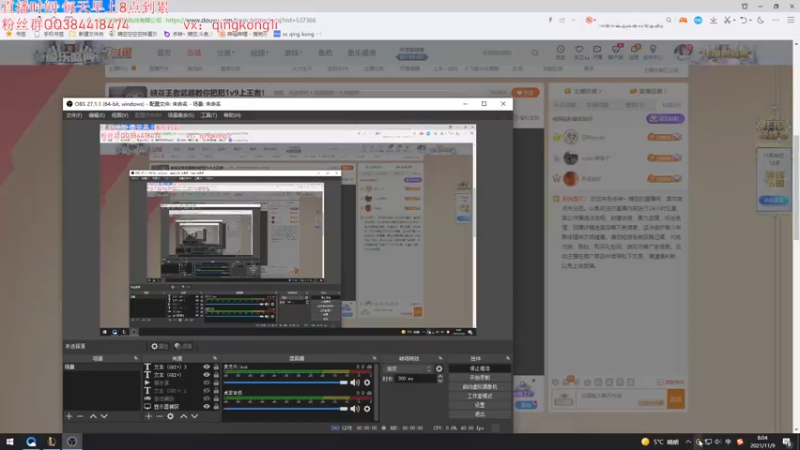The height and width of the screenshot is (450, 800).
Task: Open the transition type dropdown in Scene Transitions
Action: (409, 368)
